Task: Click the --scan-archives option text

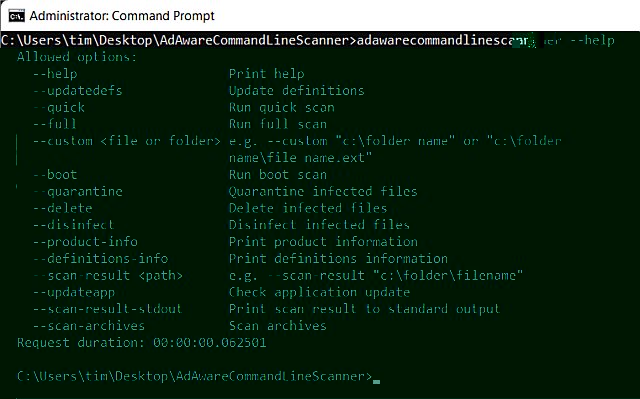Action: click(89, 326)
